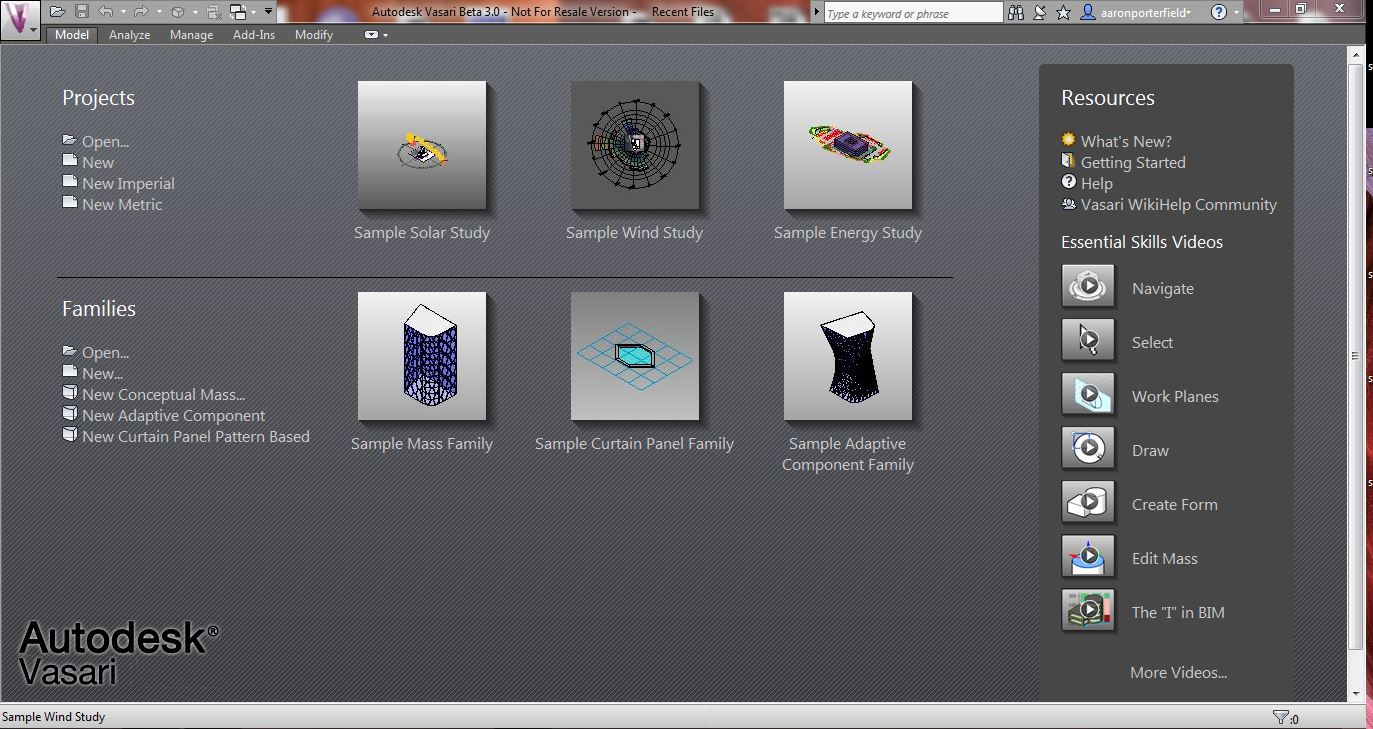Expand the Help menu dropdown arrow

pyautogui.click(x=1236, y=13)
